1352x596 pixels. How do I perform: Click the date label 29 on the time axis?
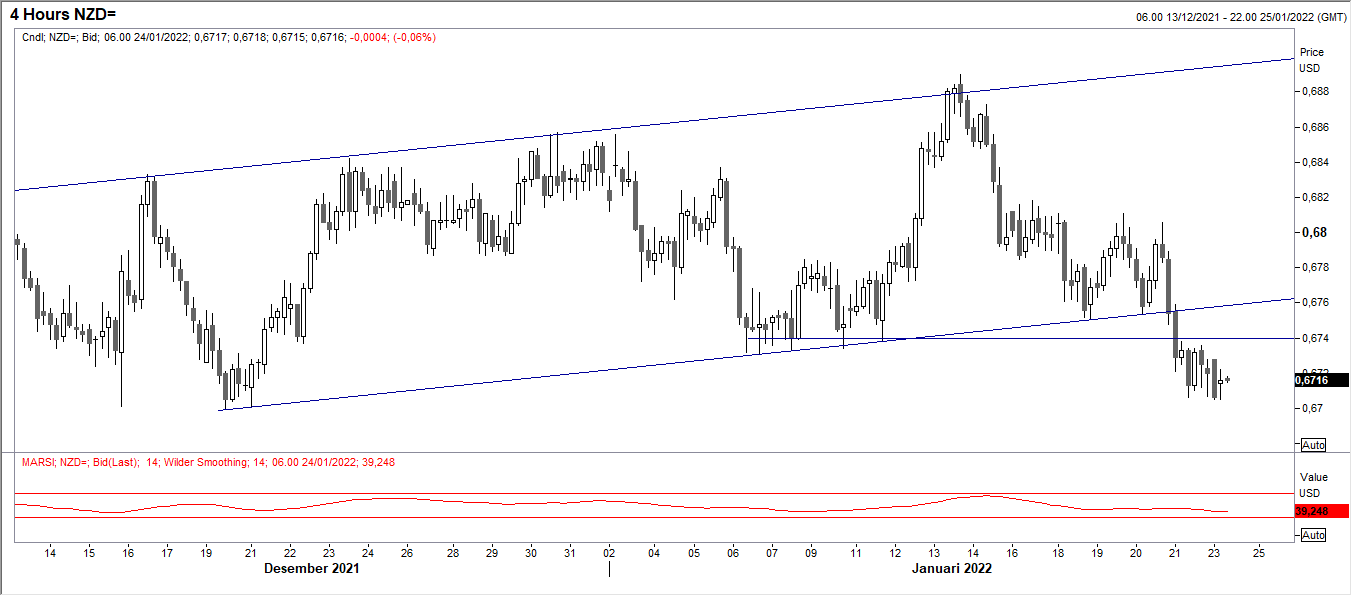click(x=491, y=552)
